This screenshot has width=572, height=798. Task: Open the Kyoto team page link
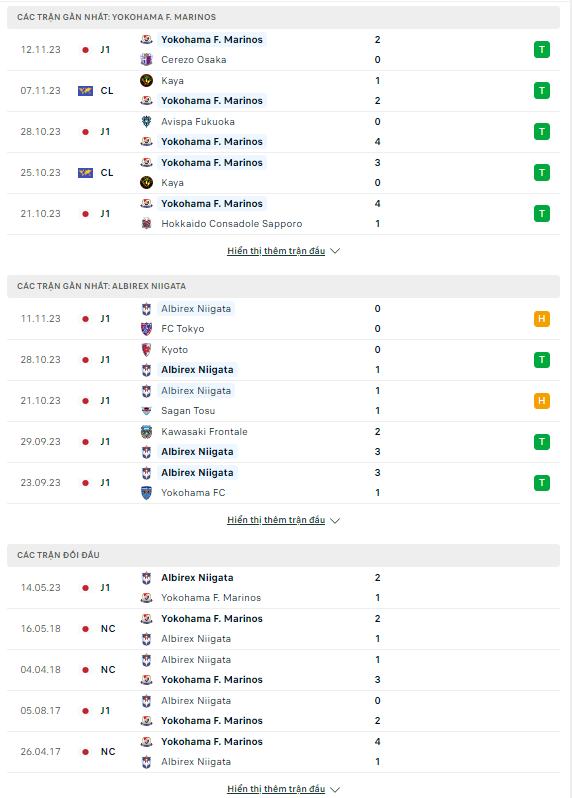coord(175,350)
